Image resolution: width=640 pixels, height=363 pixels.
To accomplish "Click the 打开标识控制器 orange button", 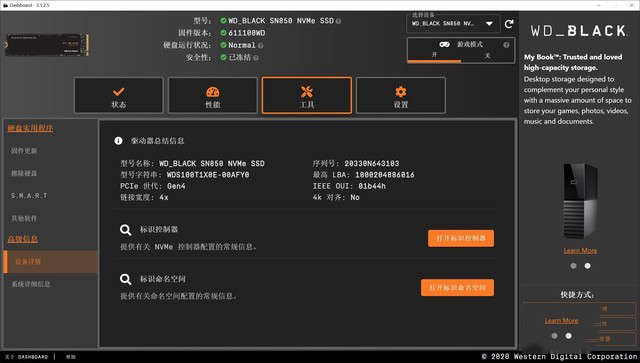I will coord(461,238).
